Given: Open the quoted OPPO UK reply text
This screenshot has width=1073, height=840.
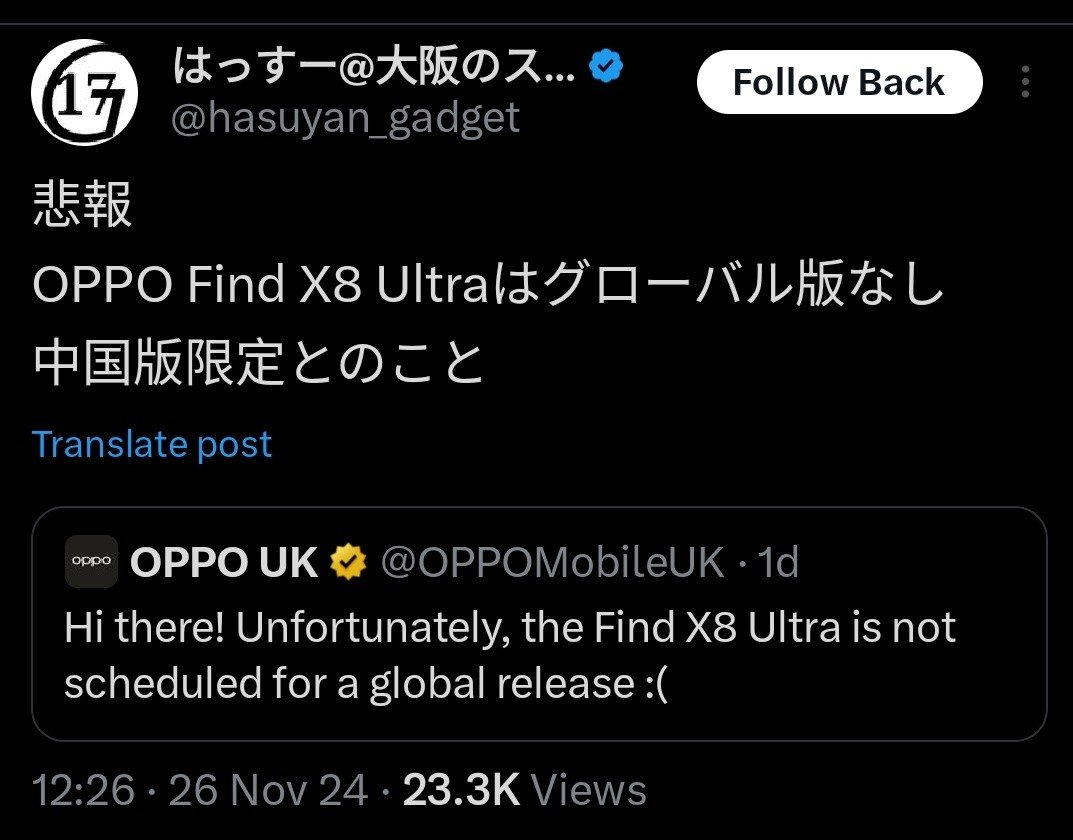Looking at the screenshot, I should 510,655.
